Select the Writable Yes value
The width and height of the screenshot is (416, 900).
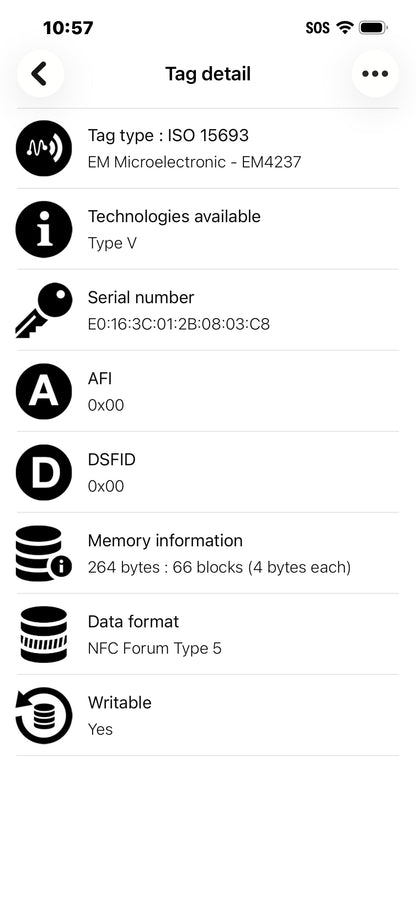pyautogui.click(x=100, y=730)
